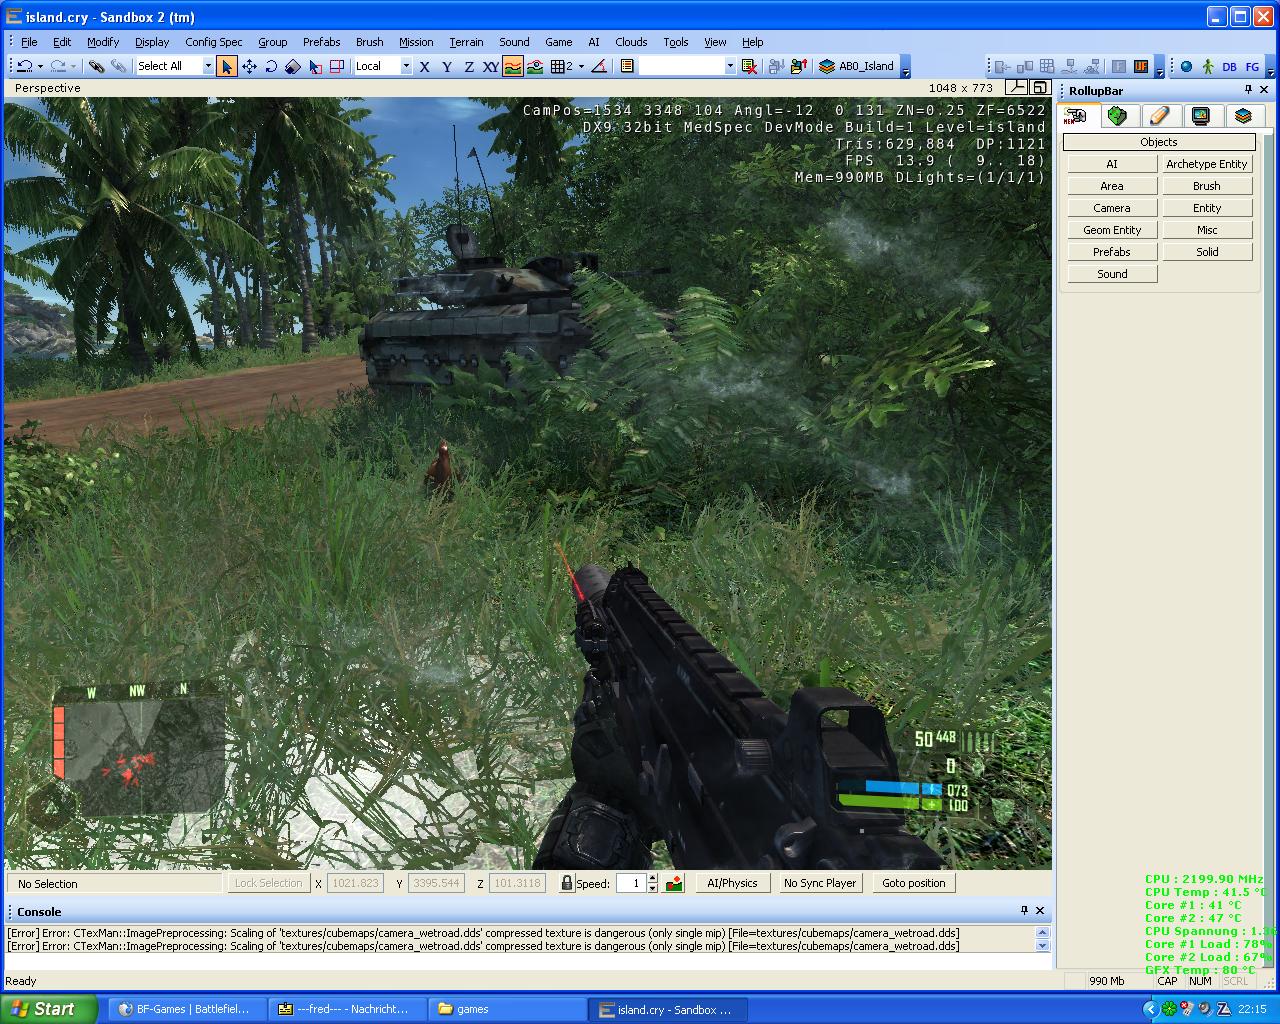Click the Undo arrow icon

pyautogui.click(x=25, y=66)
